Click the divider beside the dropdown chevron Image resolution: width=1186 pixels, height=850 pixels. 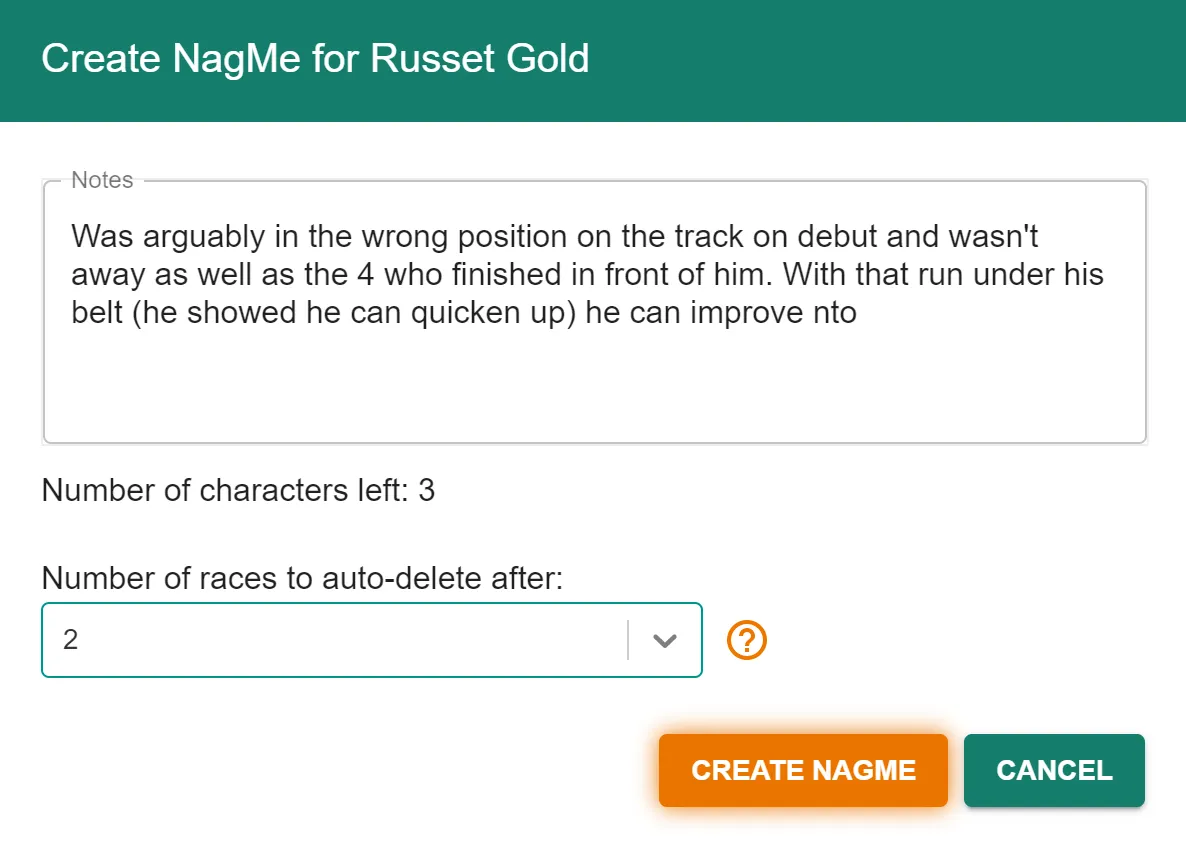tap(628, 640)
